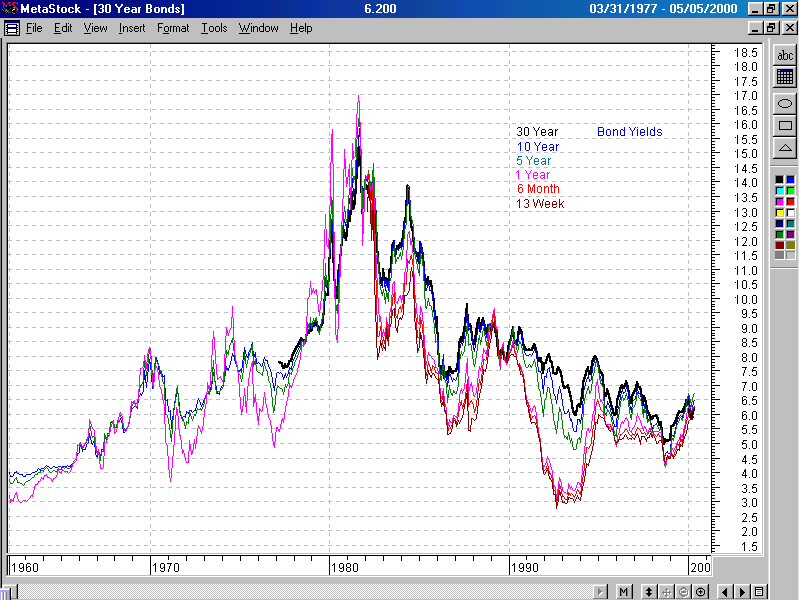The height and width of the screenshot is (600, 800).
Task: Select the ellipse drawing tool
Action: click(x=785, y=104)
